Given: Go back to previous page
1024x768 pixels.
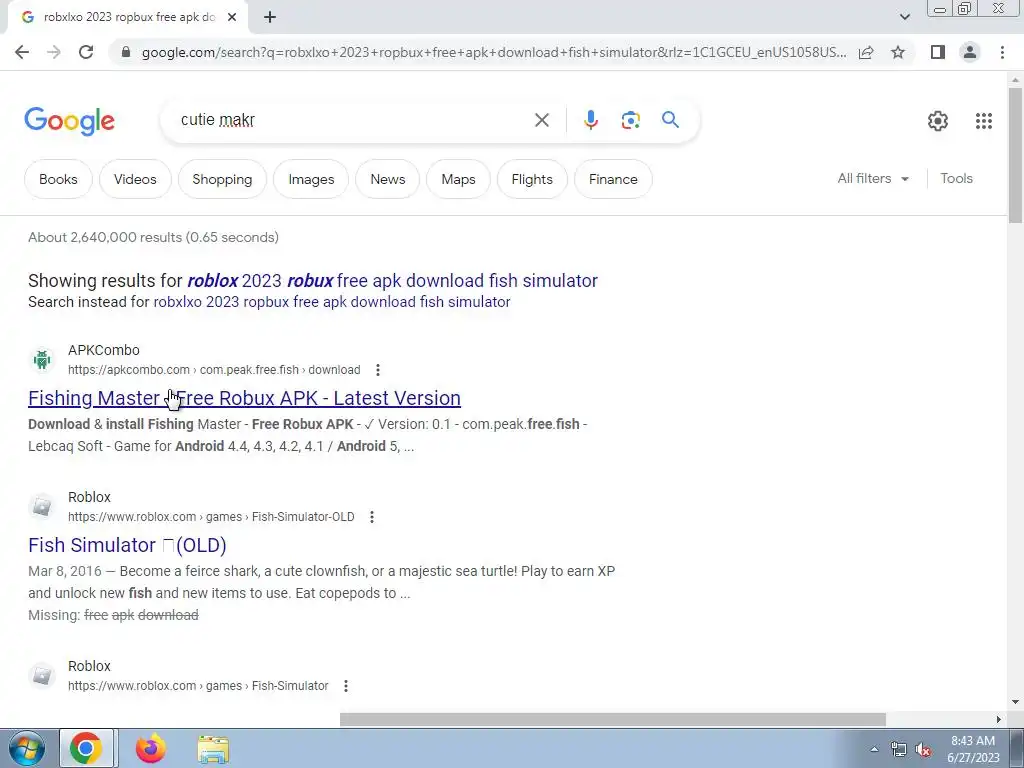Looking at the screenshot, I should coord(22,52).
